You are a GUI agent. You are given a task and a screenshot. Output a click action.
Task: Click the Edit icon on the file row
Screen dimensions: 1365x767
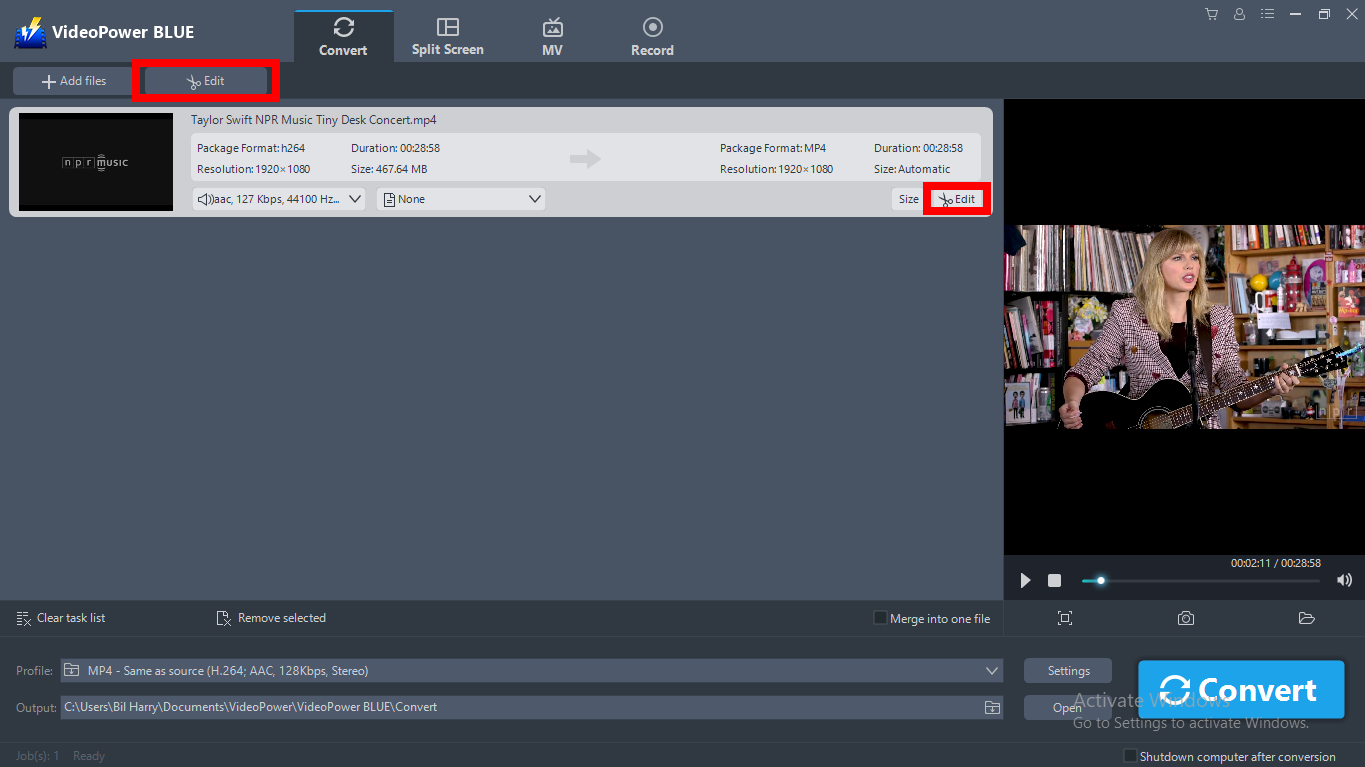click(956, 198)
